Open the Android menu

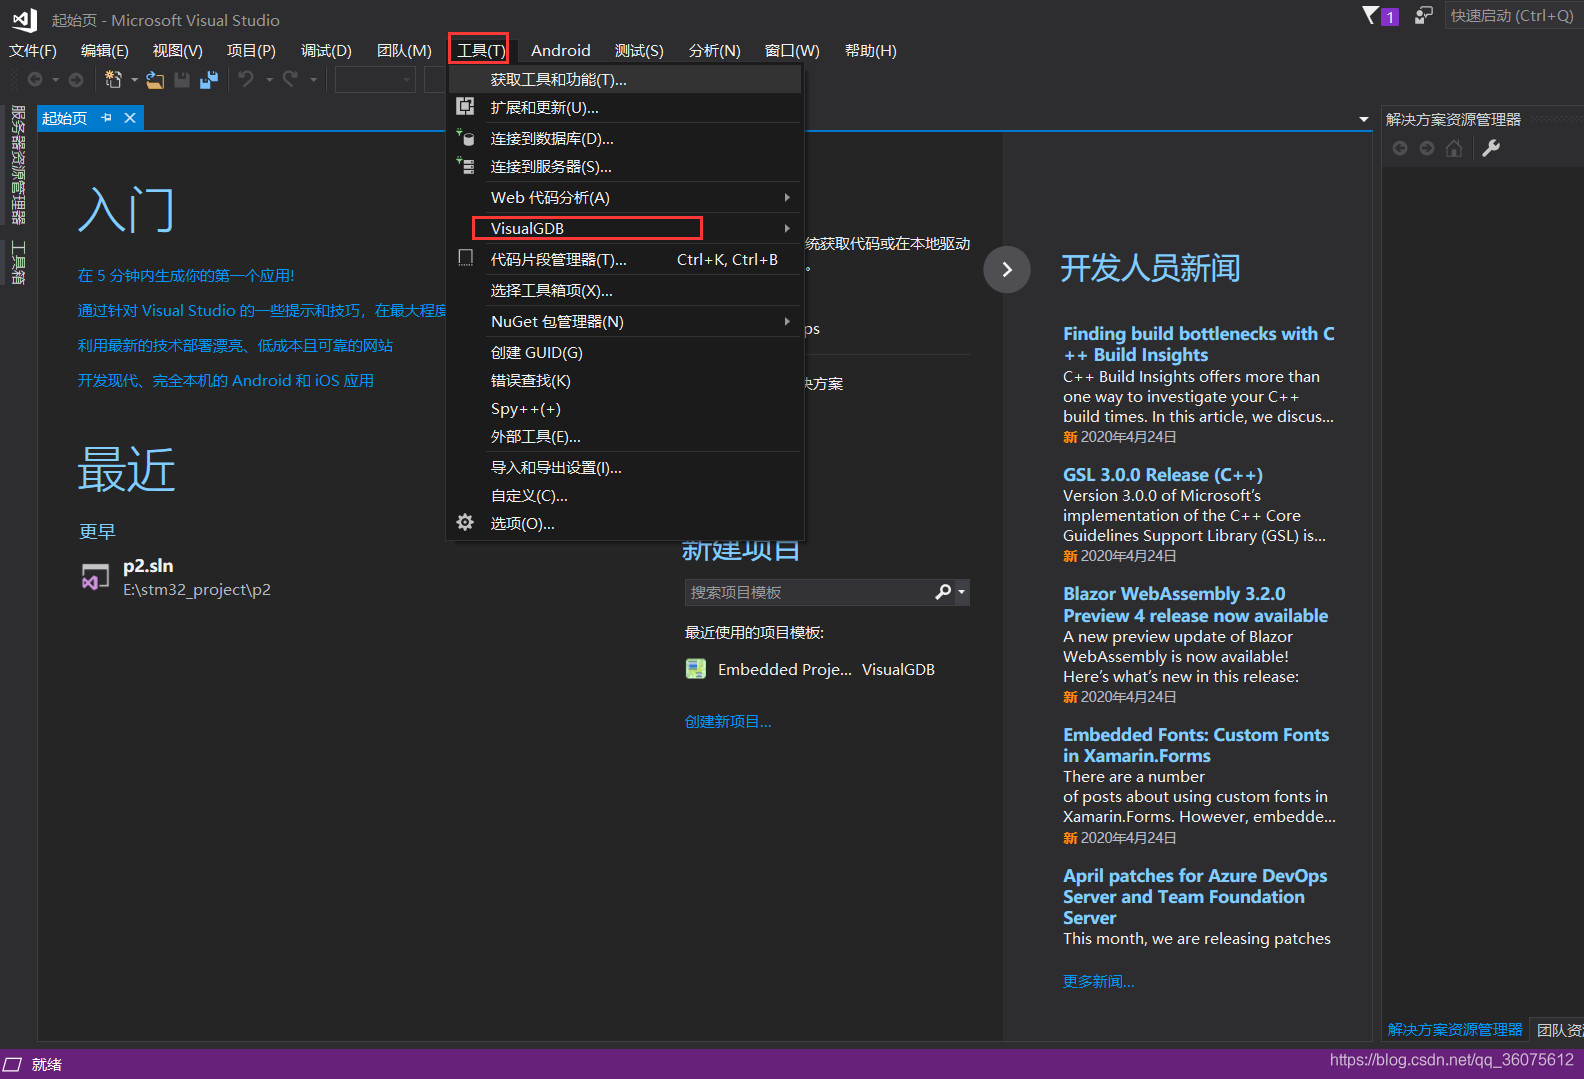(560, 51)
